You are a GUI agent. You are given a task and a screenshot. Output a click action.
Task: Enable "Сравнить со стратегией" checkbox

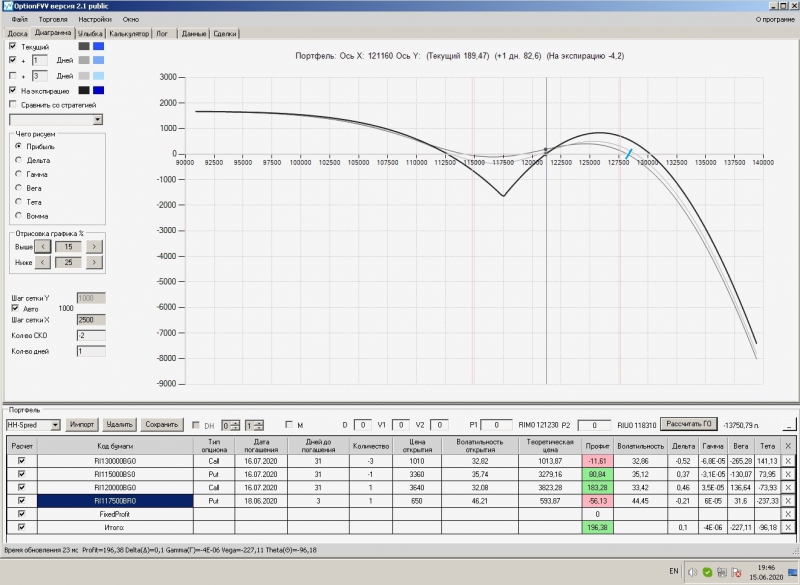pyautogui.click(x=13, y=105)
